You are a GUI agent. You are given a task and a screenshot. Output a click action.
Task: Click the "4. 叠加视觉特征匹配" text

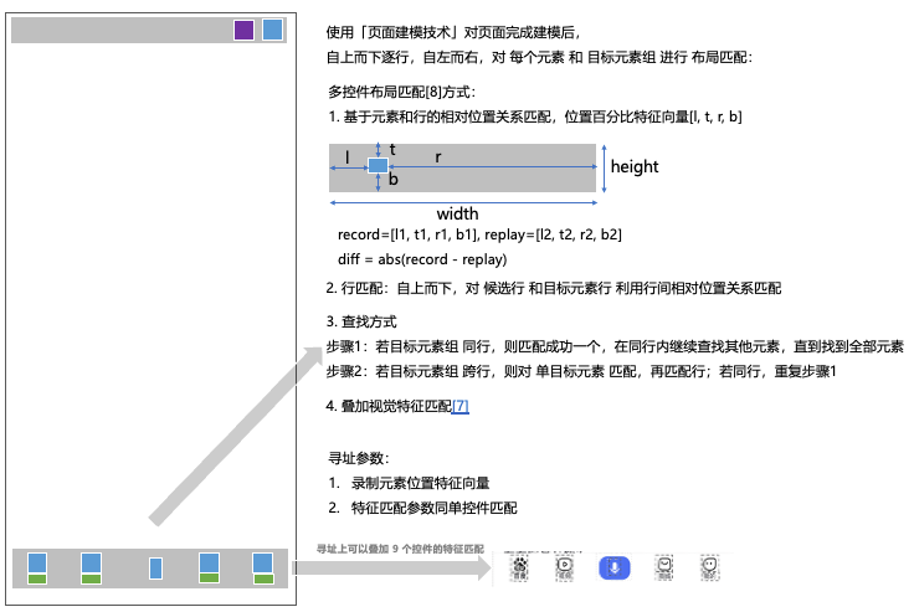[389, 406]
